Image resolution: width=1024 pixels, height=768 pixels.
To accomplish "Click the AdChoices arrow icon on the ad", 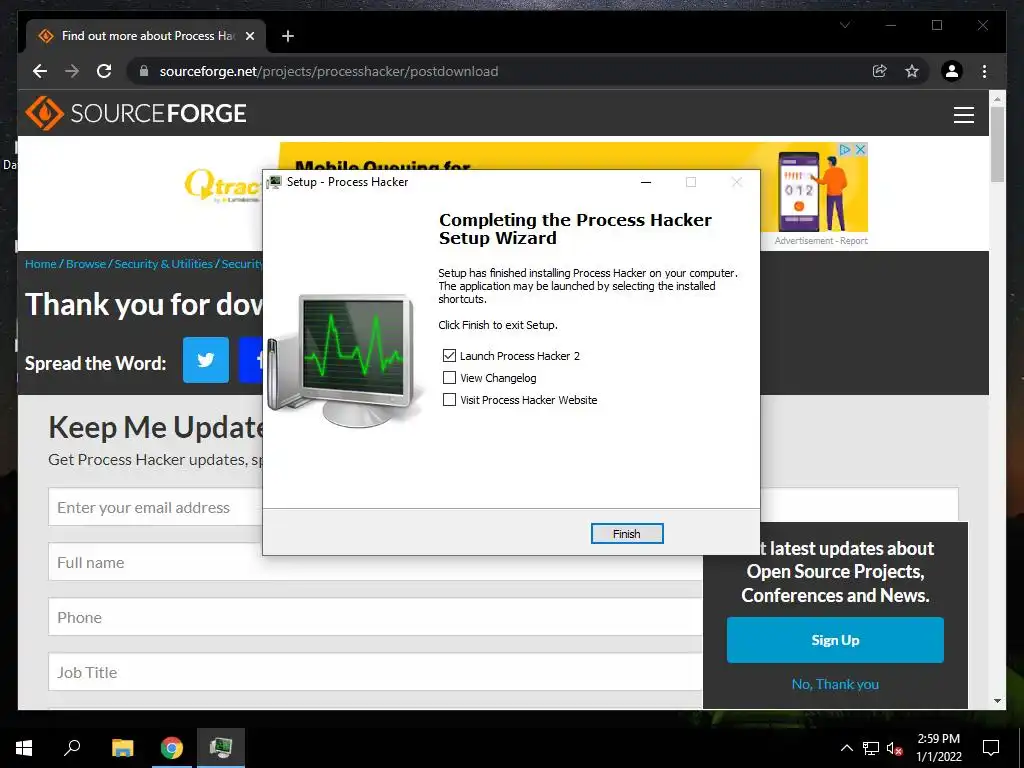I will point(844,150).
